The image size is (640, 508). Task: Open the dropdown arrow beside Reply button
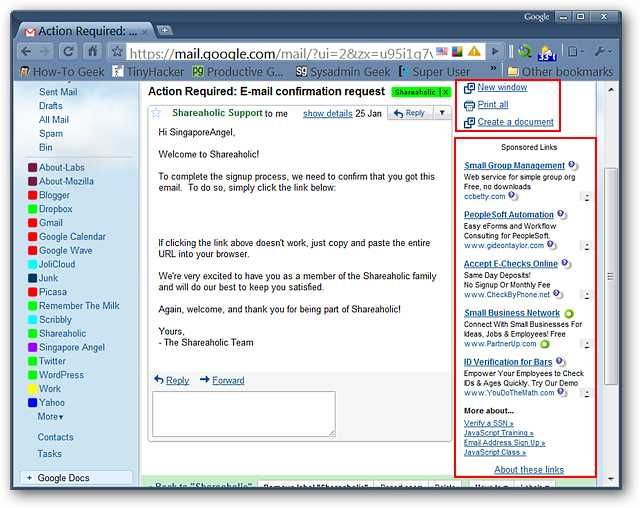click(x=441, y=113)
